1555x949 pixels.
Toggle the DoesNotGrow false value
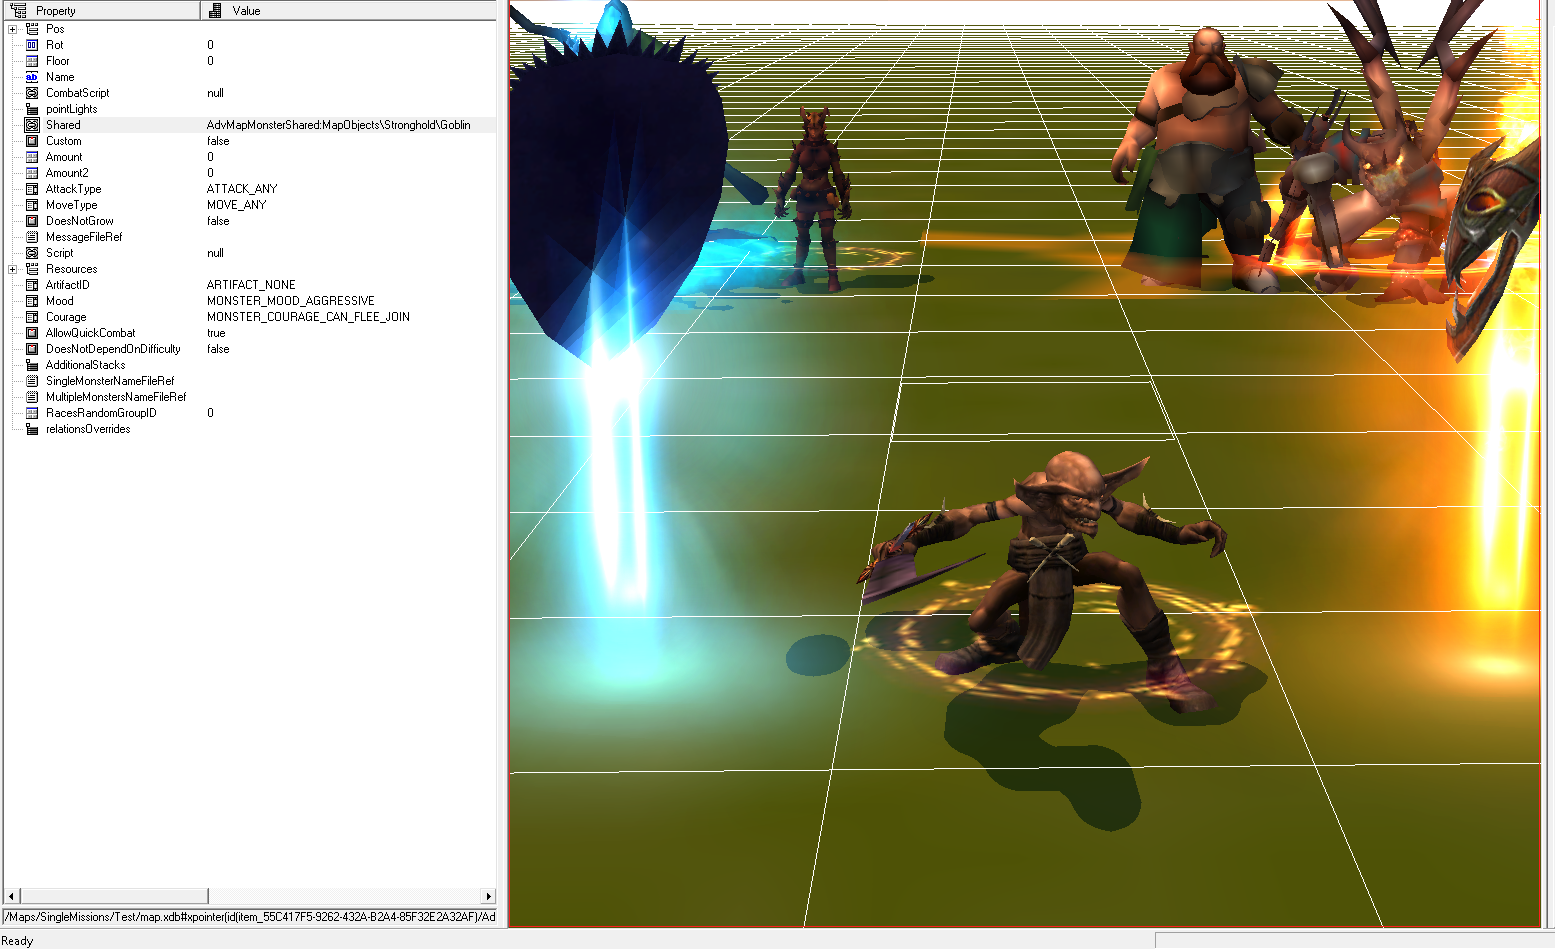point(218,221)
